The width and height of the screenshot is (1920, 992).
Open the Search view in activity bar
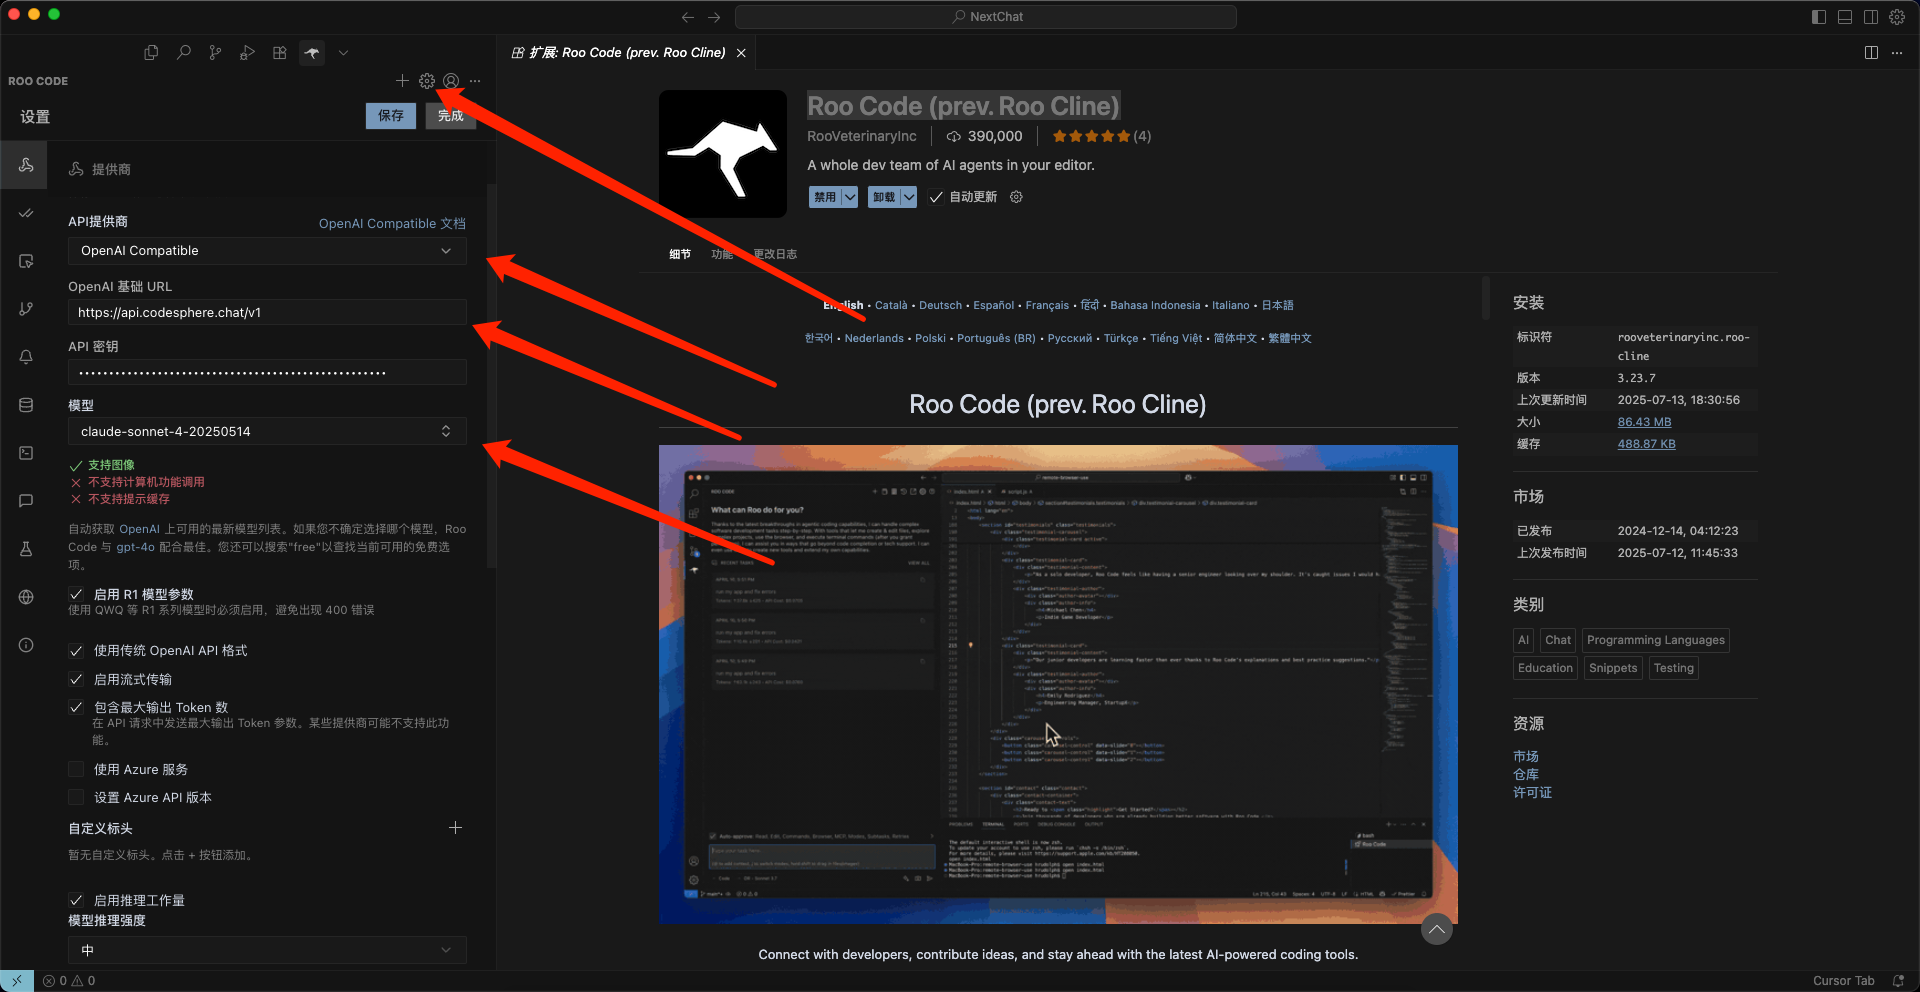(184, 53)
